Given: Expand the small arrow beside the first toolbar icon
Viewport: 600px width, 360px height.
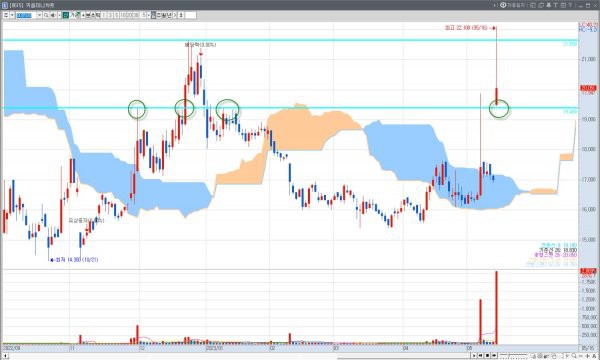Looking at the screenshot, I should point(12,15).
